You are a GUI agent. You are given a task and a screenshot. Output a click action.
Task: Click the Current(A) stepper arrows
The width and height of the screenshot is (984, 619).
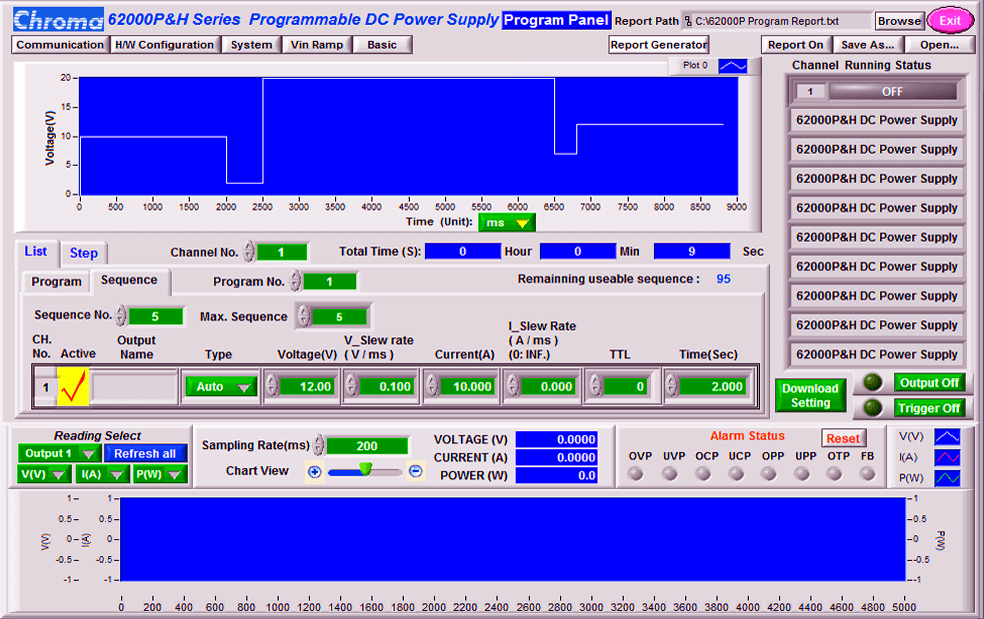[x=432, y=386]
